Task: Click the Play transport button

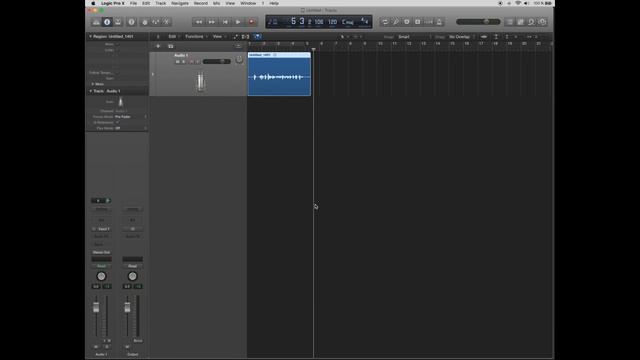Action: click(x=238, y=22)
